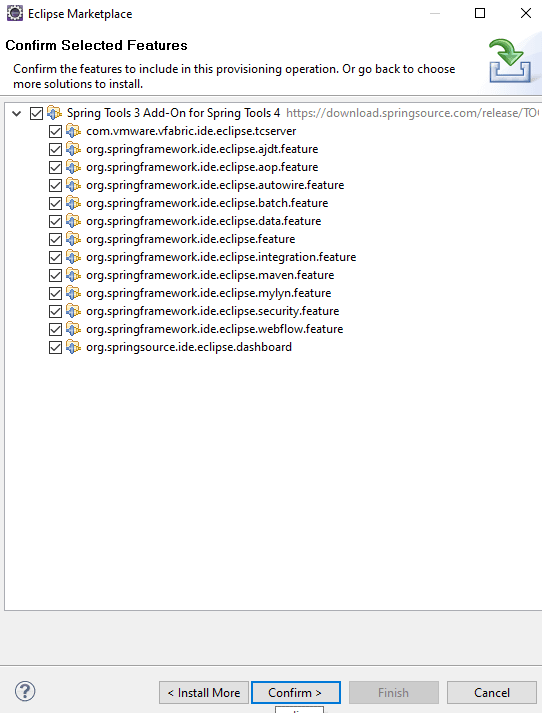Toggle the integration.feature checkbox

[55, 257]
